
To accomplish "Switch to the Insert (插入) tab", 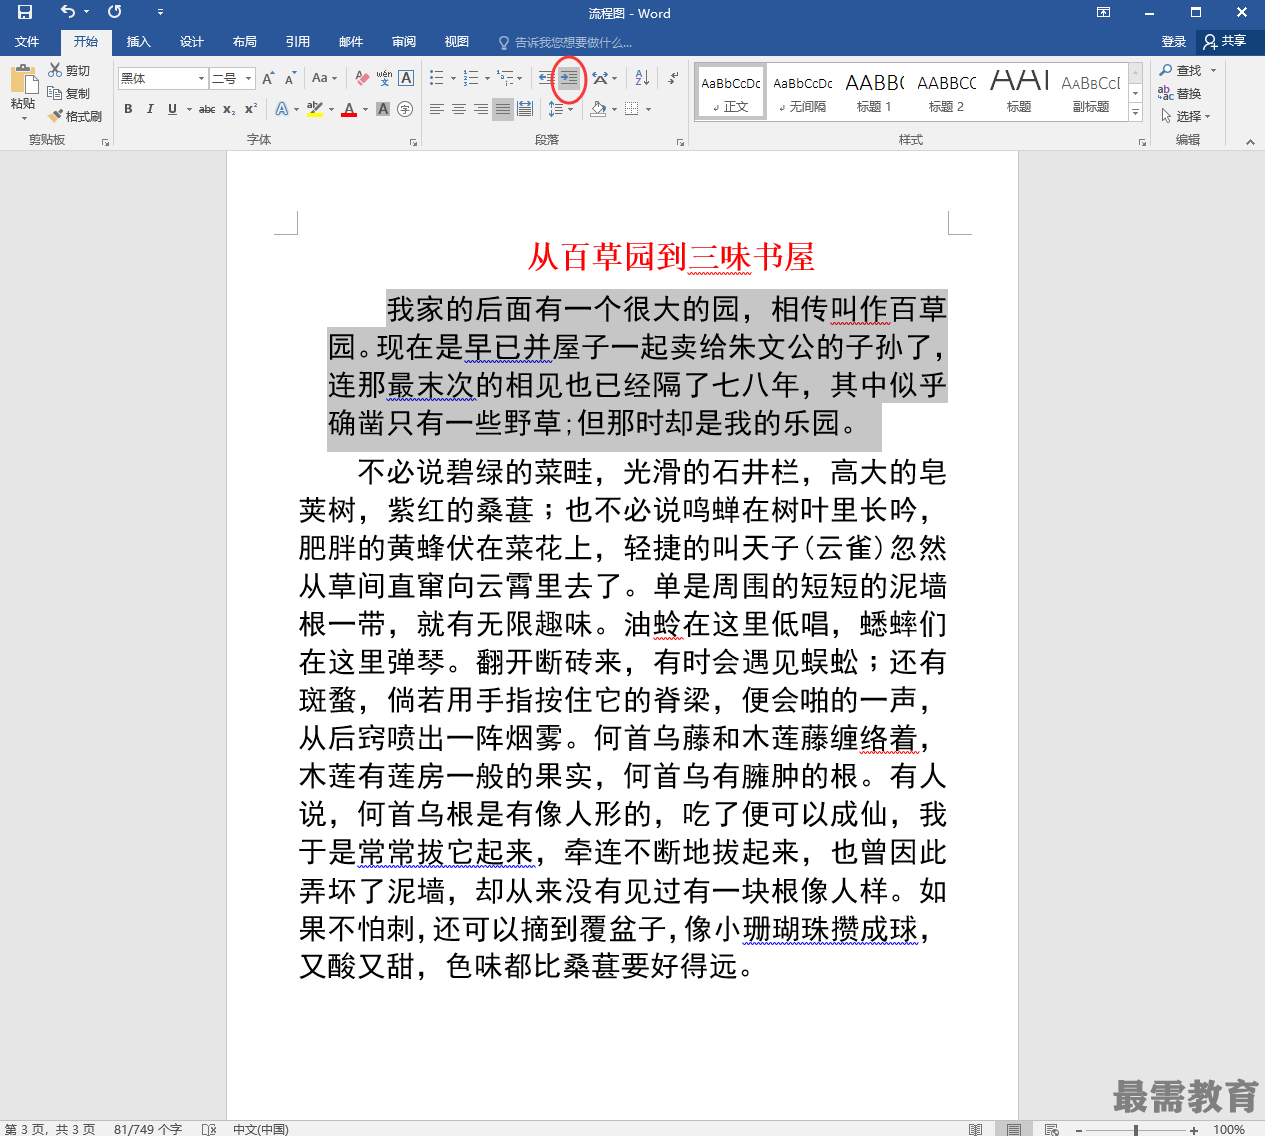I will click(x=139, y=42).
